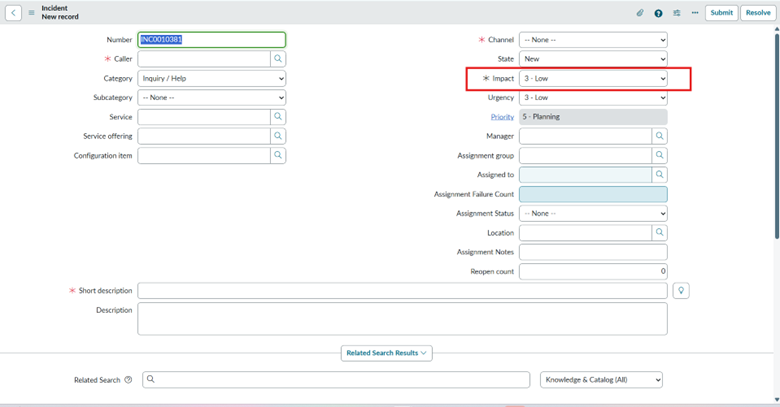
Task: Click the Related Search magnifier icon
Action: 151,379
